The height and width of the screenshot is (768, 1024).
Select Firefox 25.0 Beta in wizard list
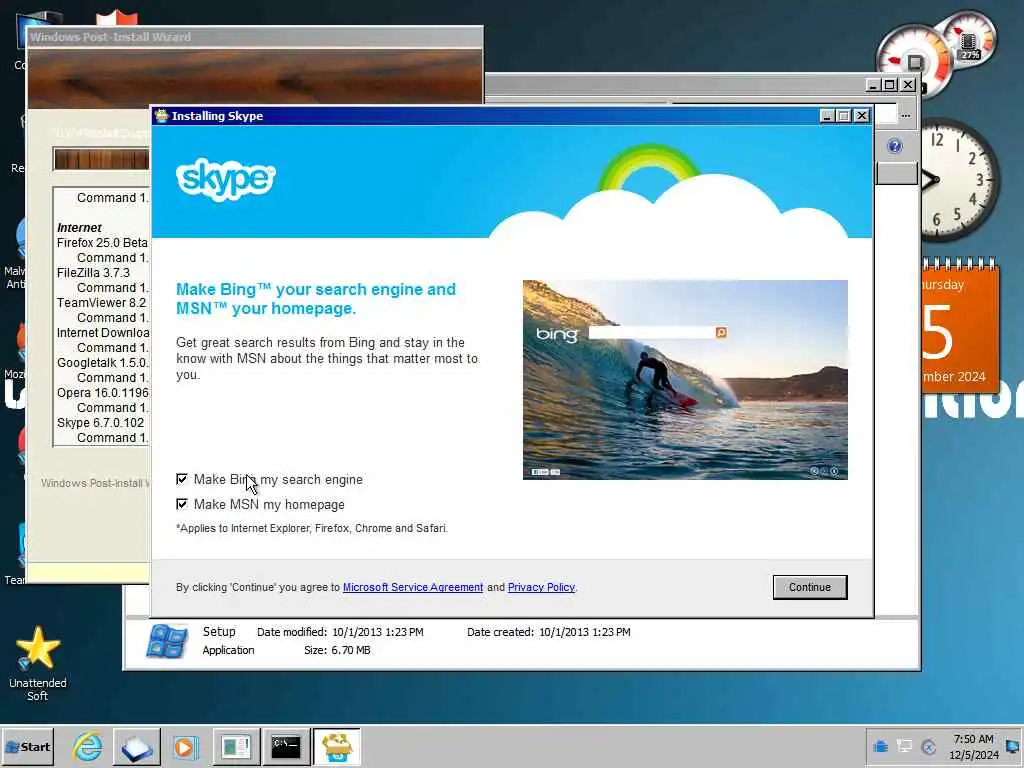[102, 243]
